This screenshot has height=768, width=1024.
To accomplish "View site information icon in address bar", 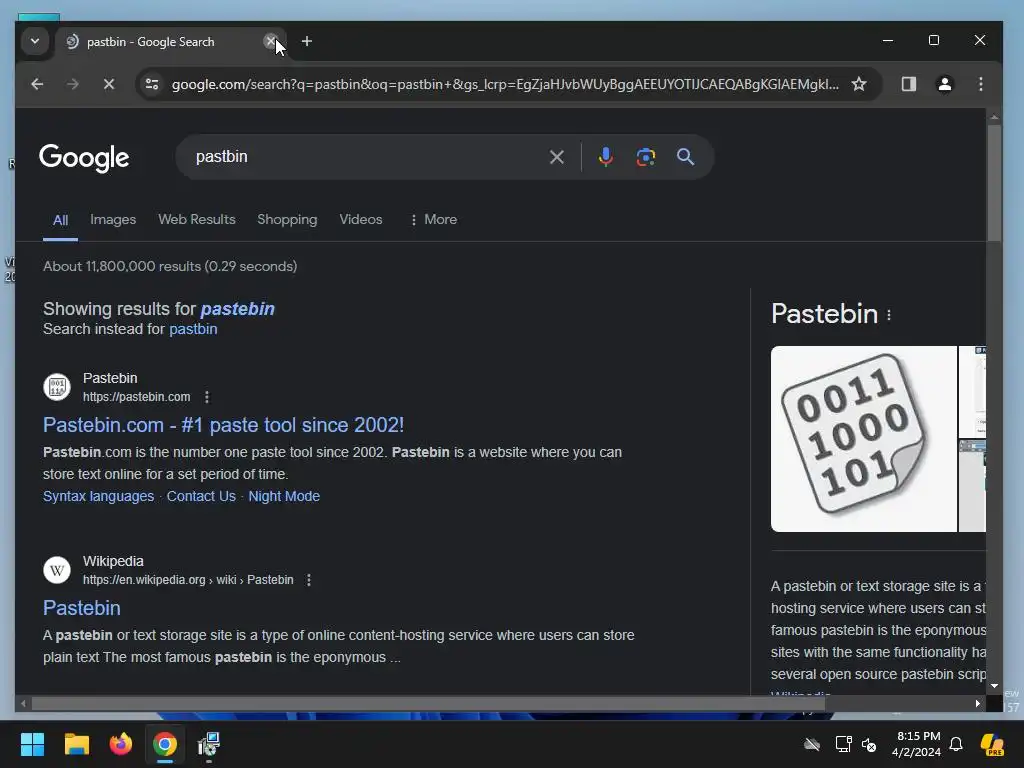I will tap(152, 84).
